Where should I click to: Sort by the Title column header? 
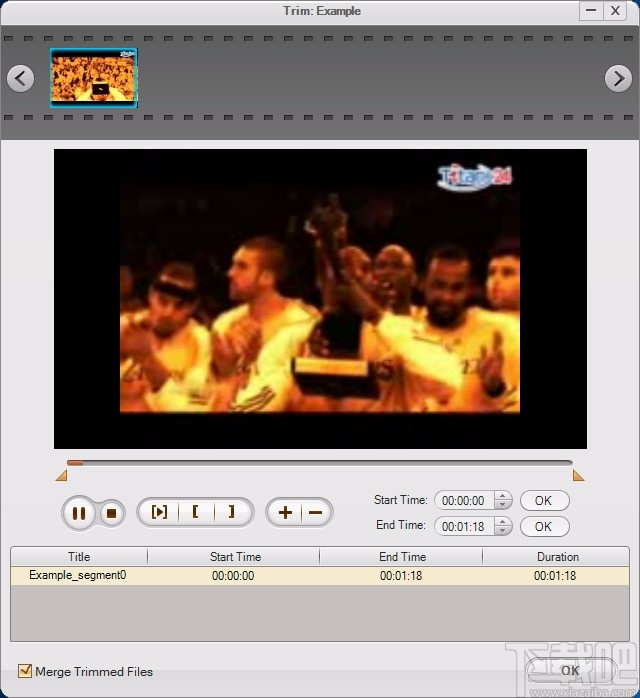point(79,556)
